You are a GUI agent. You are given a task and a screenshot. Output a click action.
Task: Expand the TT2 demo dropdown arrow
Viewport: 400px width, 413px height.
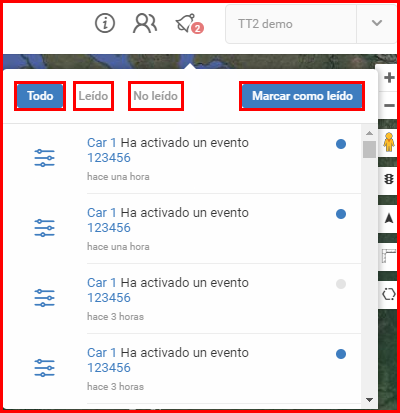coord(377,23)
